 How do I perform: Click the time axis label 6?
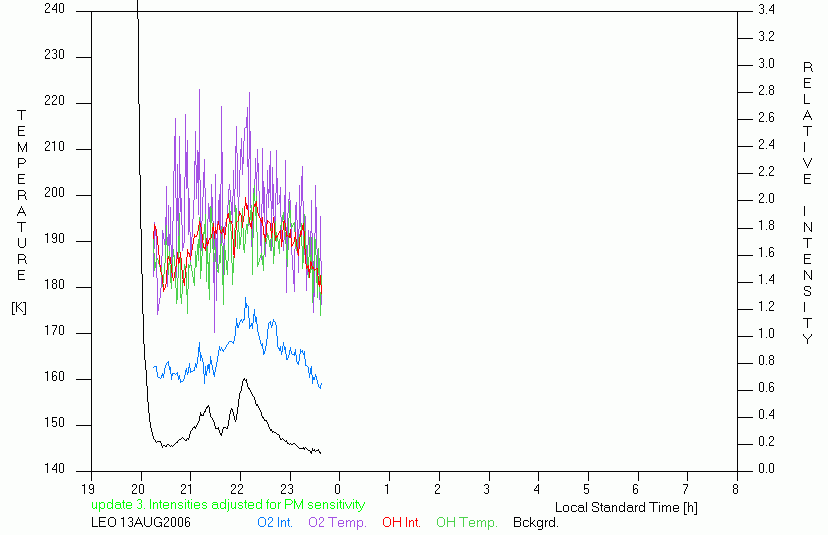pyautogui.click(x=635, y=489)
